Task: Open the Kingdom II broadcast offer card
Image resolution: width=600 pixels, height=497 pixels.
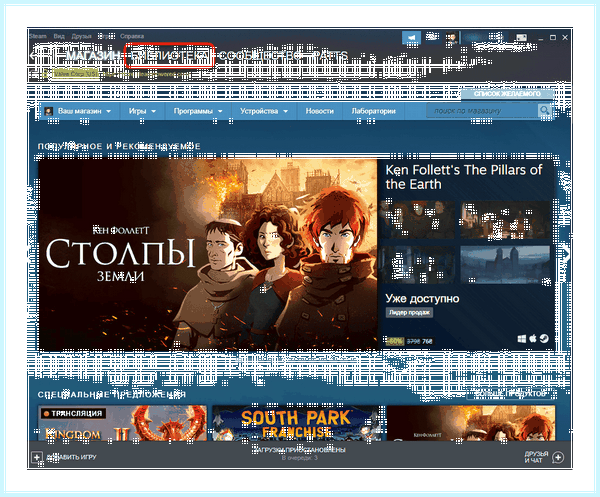Action: click(122, 423)
